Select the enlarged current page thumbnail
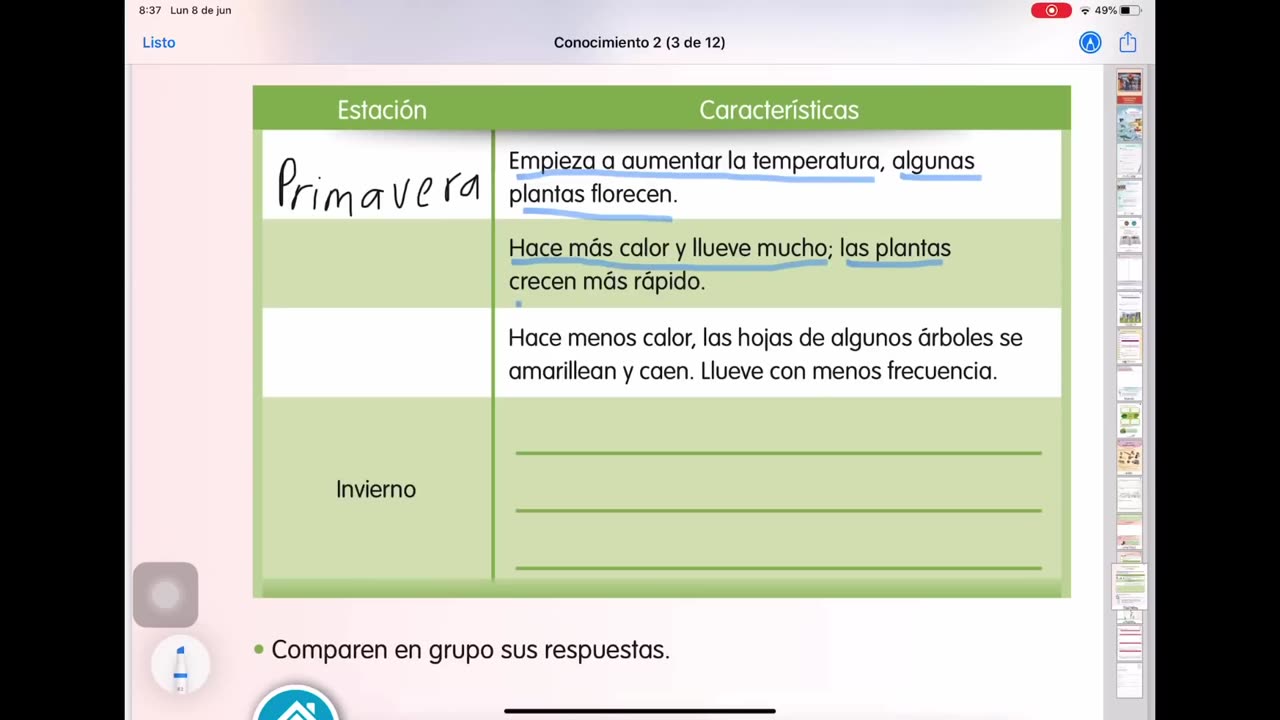Viewport: 1280px width, 720px height. [1129, 587]
